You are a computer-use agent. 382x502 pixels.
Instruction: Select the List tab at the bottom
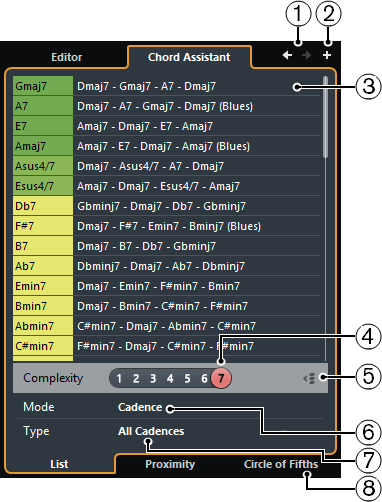click(x=59, y=464)
